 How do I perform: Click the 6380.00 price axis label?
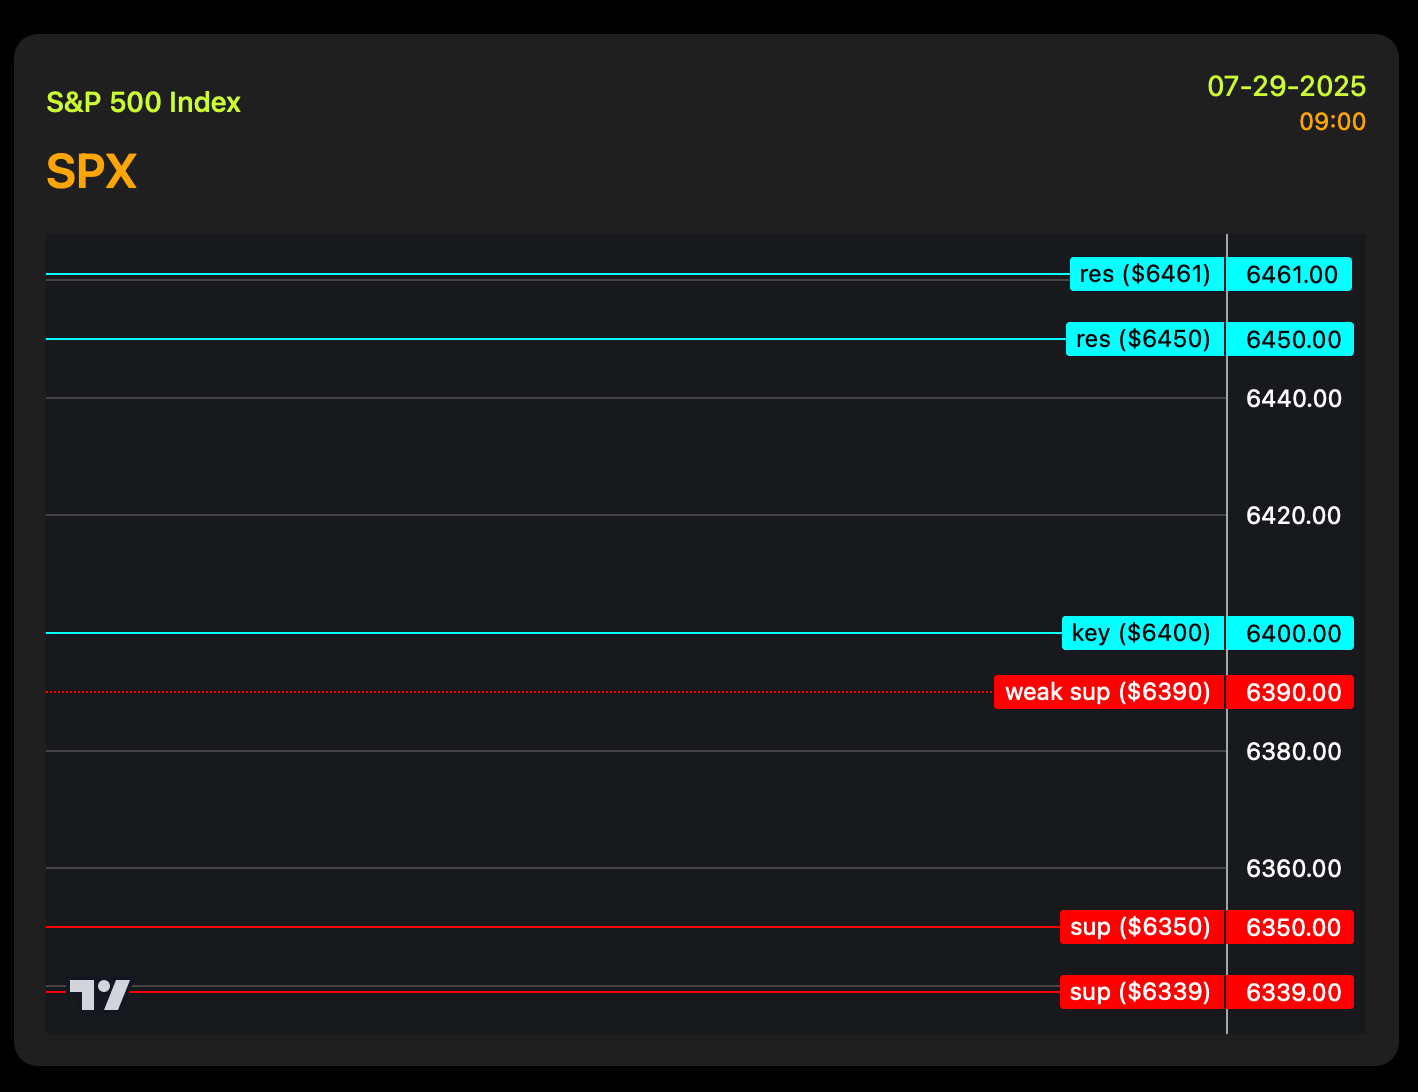pos(1294,752)
